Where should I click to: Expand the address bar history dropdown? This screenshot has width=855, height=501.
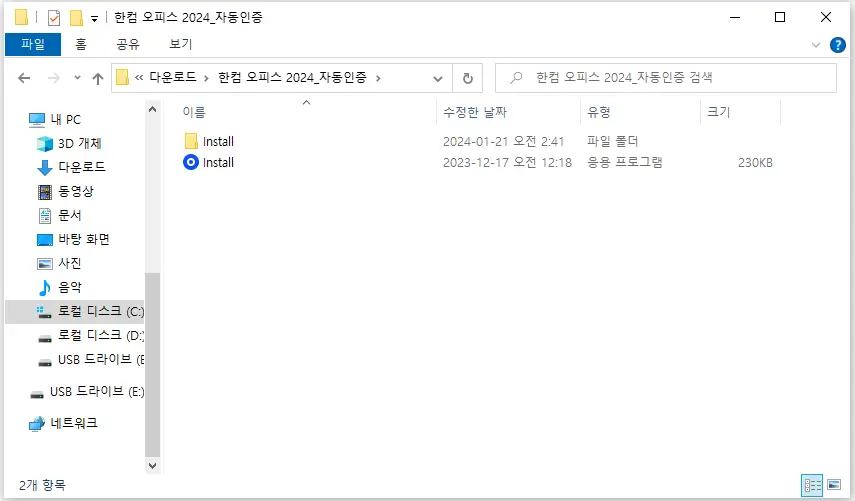coord(438,79)
